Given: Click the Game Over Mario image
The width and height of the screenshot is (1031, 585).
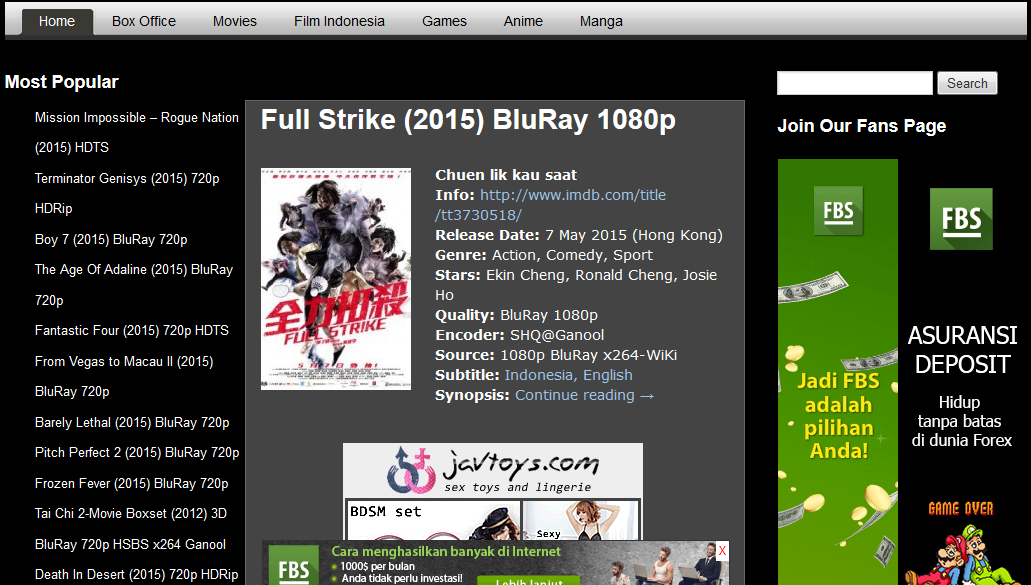Looking at the screenshot, I should click(961, 542).
